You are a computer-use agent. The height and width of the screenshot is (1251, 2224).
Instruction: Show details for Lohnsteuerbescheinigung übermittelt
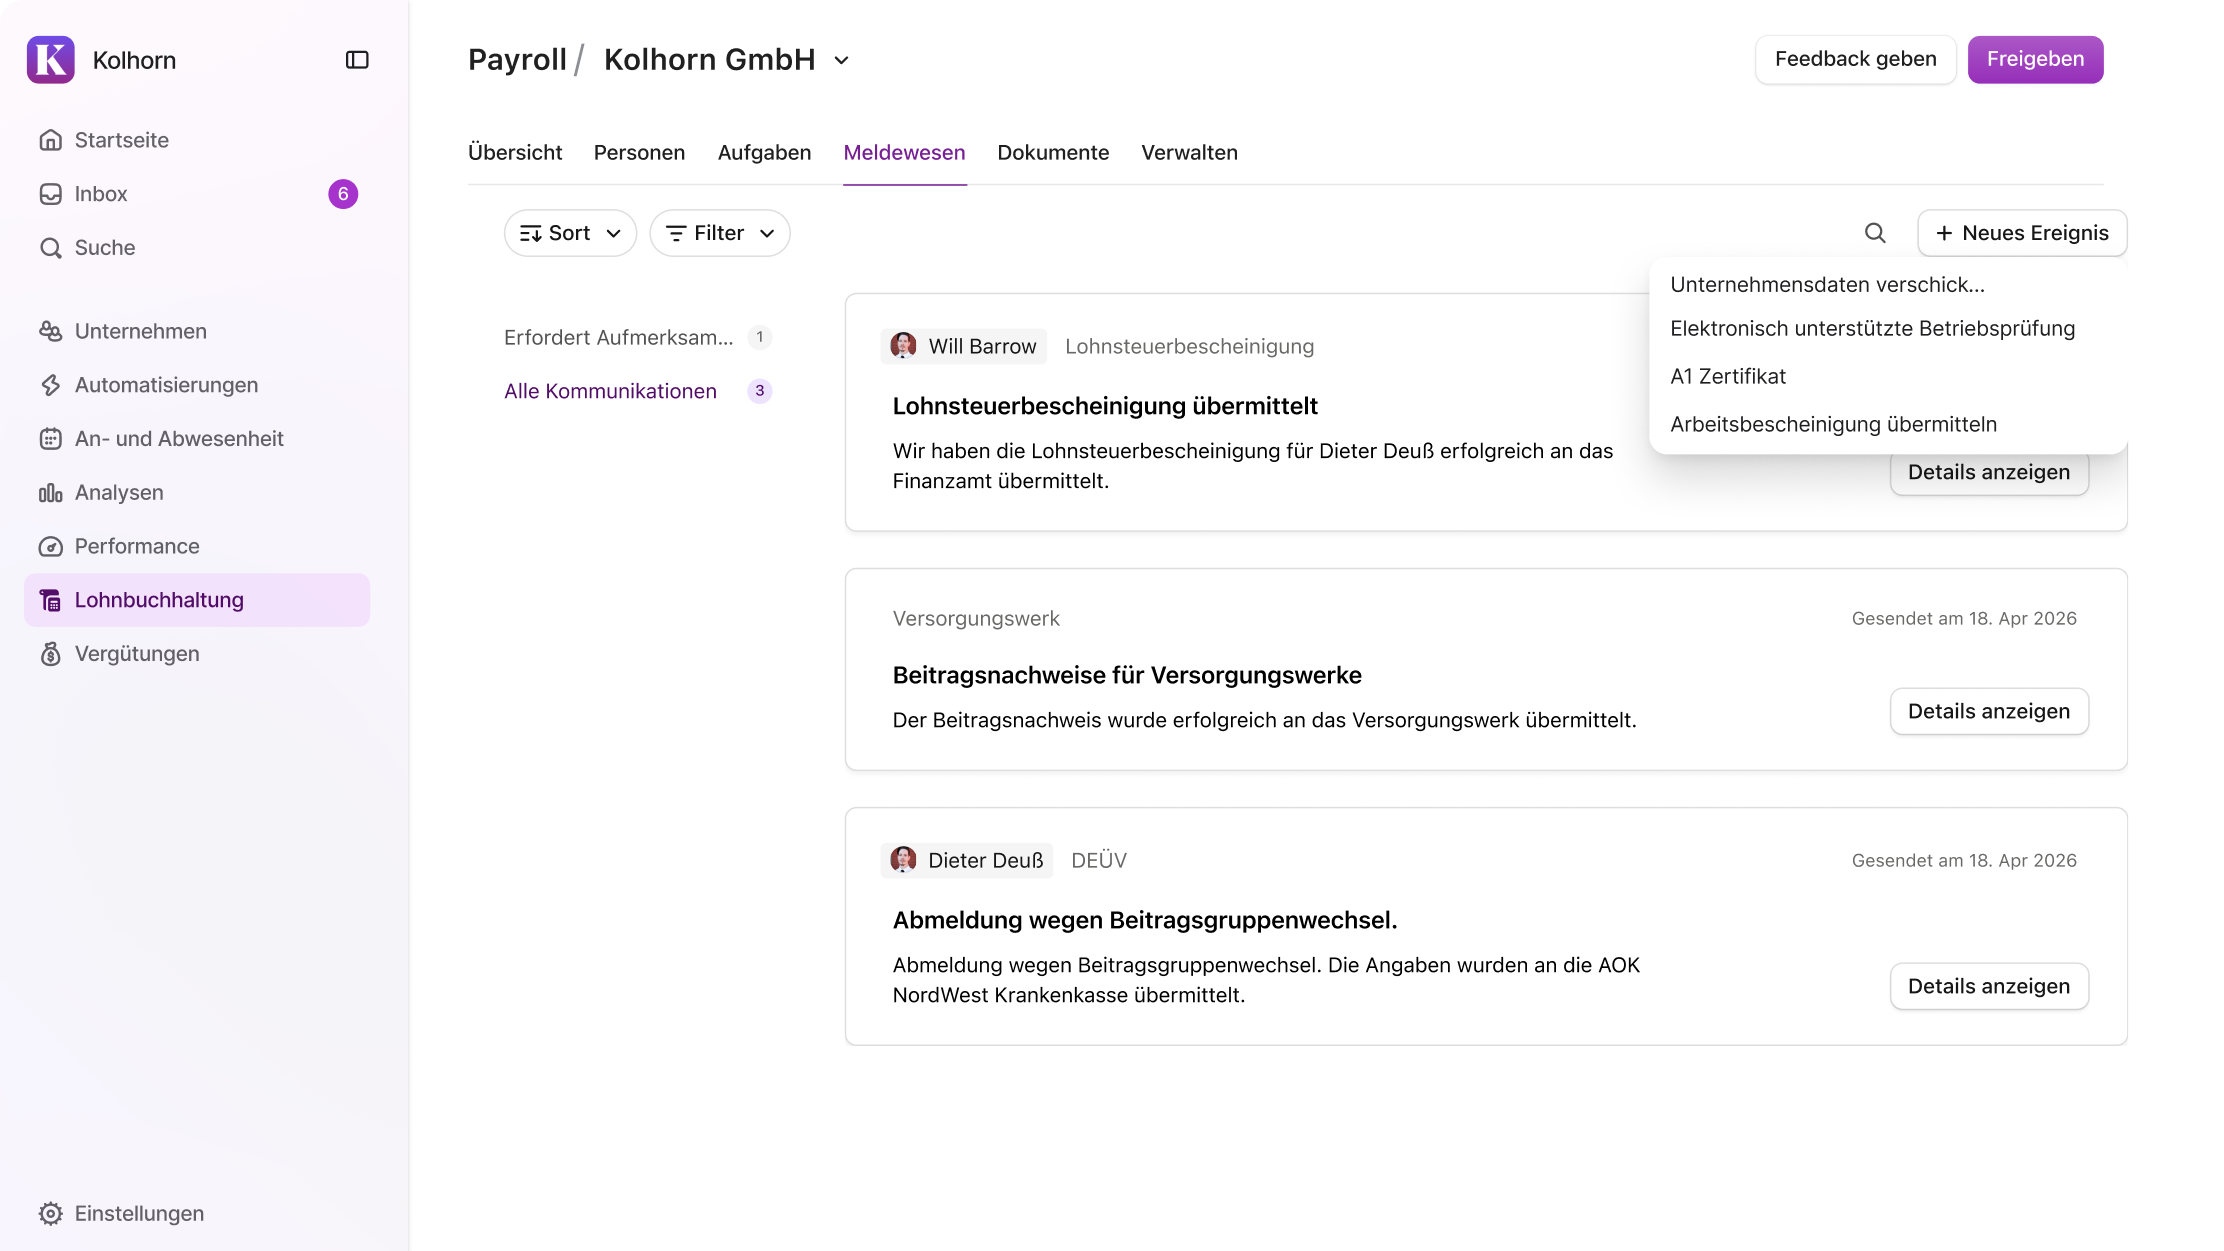pyautogui.click(x=1988, y=474)
